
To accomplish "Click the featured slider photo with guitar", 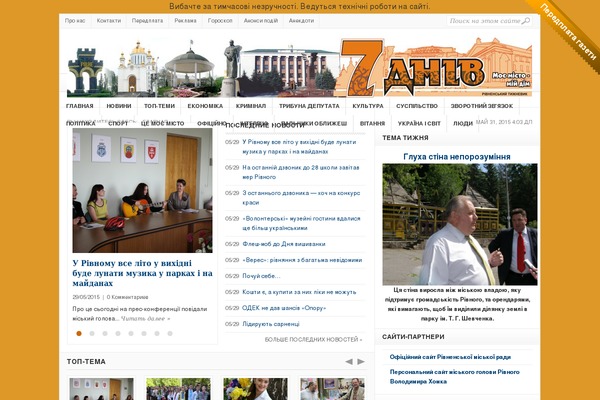I will 142,190.
